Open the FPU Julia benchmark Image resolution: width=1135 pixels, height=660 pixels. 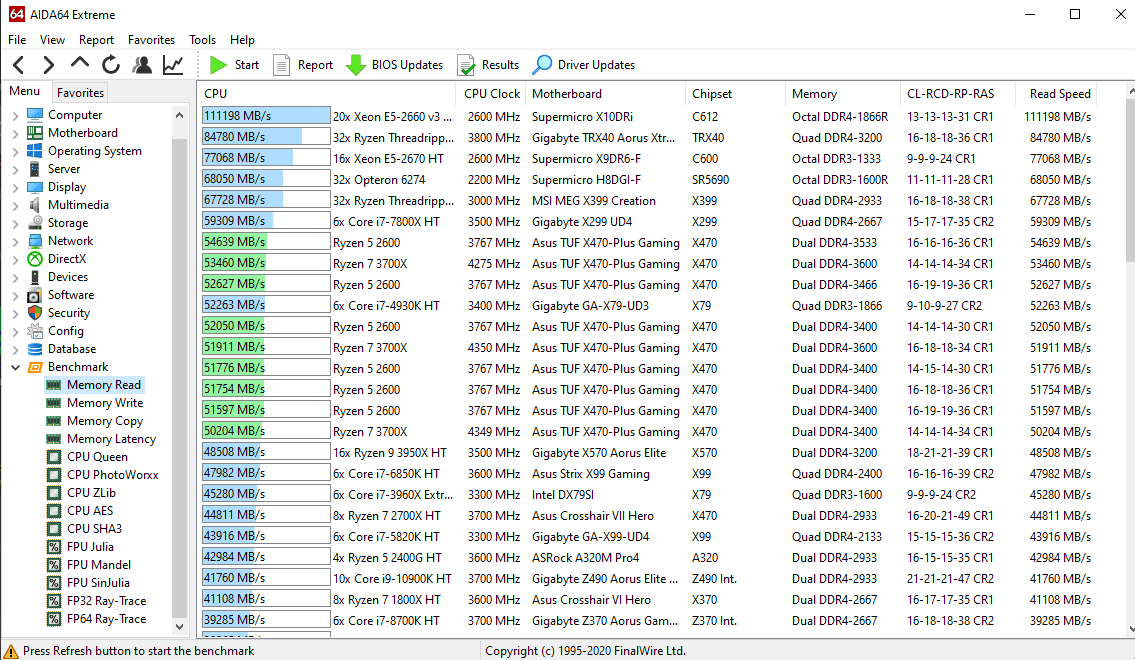click(x=90, y=546)
